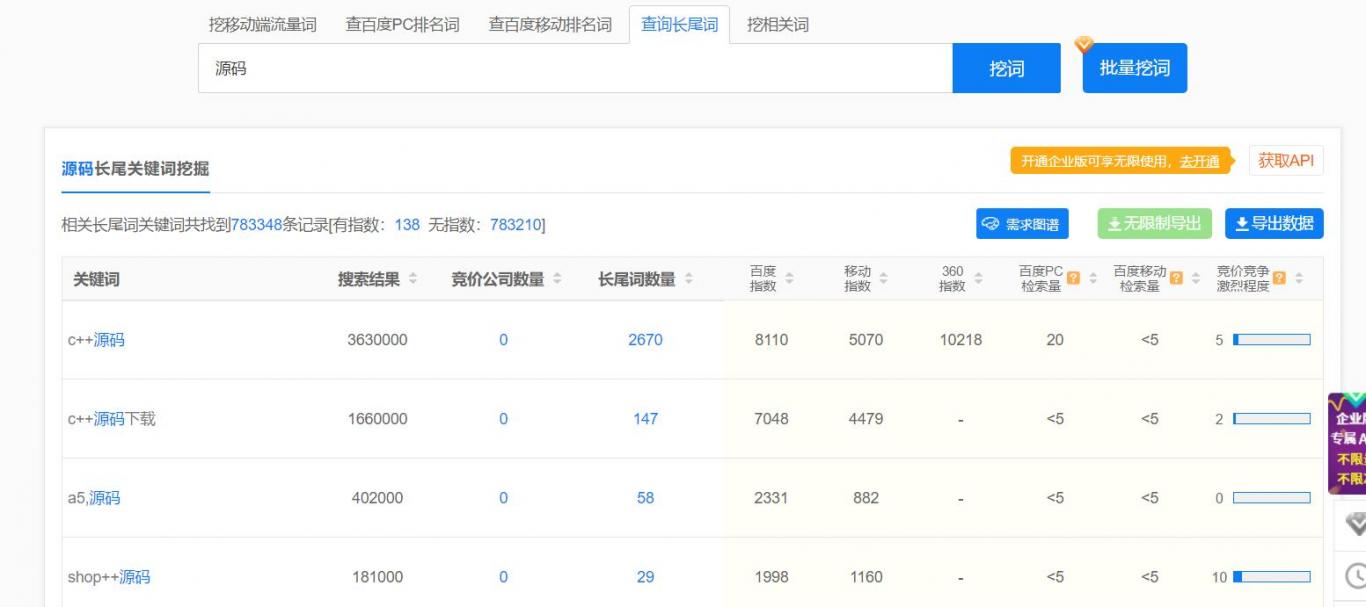
Task: Click the 批量挖词 button
Action: pyautogui.click(x=1135, y=68)
